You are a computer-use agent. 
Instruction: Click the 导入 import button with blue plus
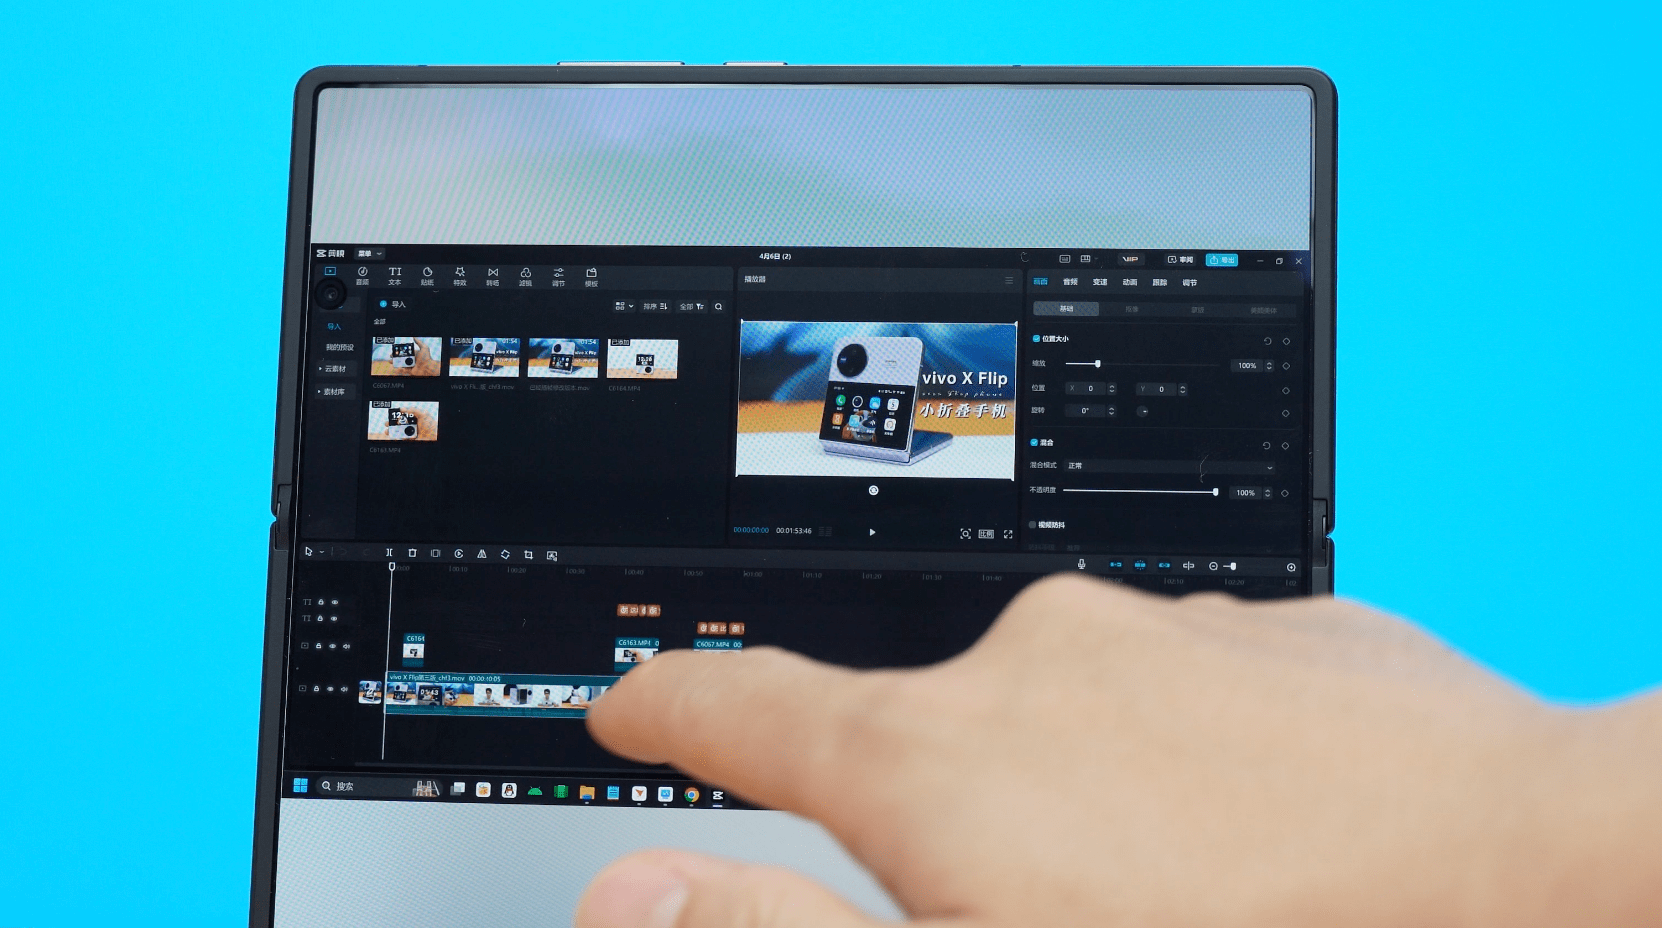(393, 304)
